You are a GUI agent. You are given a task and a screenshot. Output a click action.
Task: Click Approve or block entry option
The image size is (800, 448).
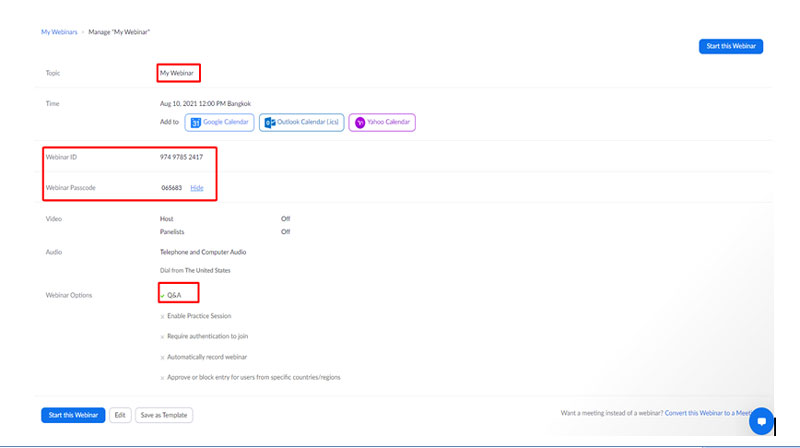point(254,377)
